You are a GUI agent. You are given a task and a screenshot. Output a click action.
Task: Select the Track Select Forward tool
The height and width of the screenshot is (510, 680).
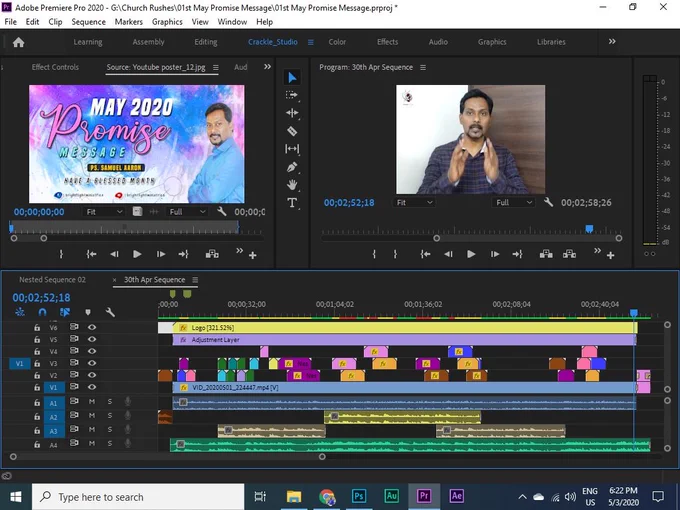(292, 95)
